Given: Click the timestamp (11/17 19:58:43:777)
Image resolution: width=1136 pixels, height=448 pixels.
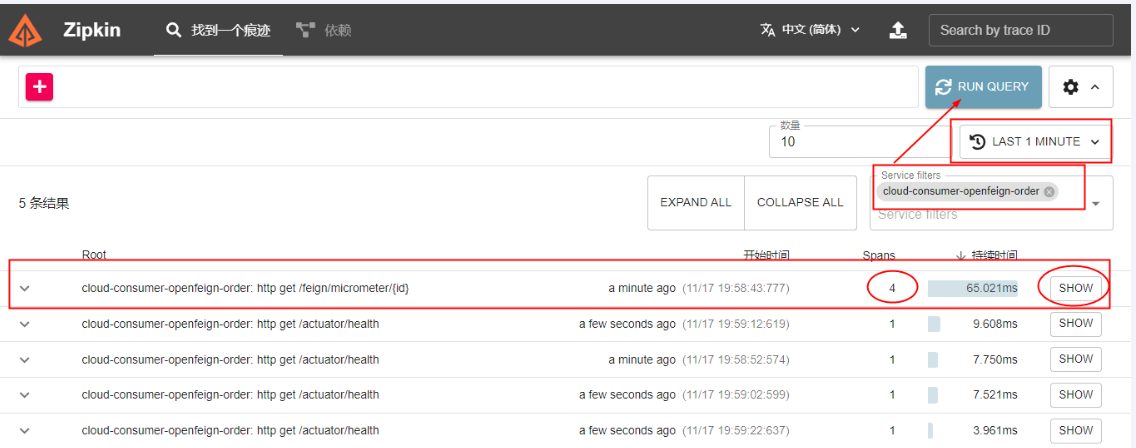Looking at the screenshot, I should coord(736,289).
